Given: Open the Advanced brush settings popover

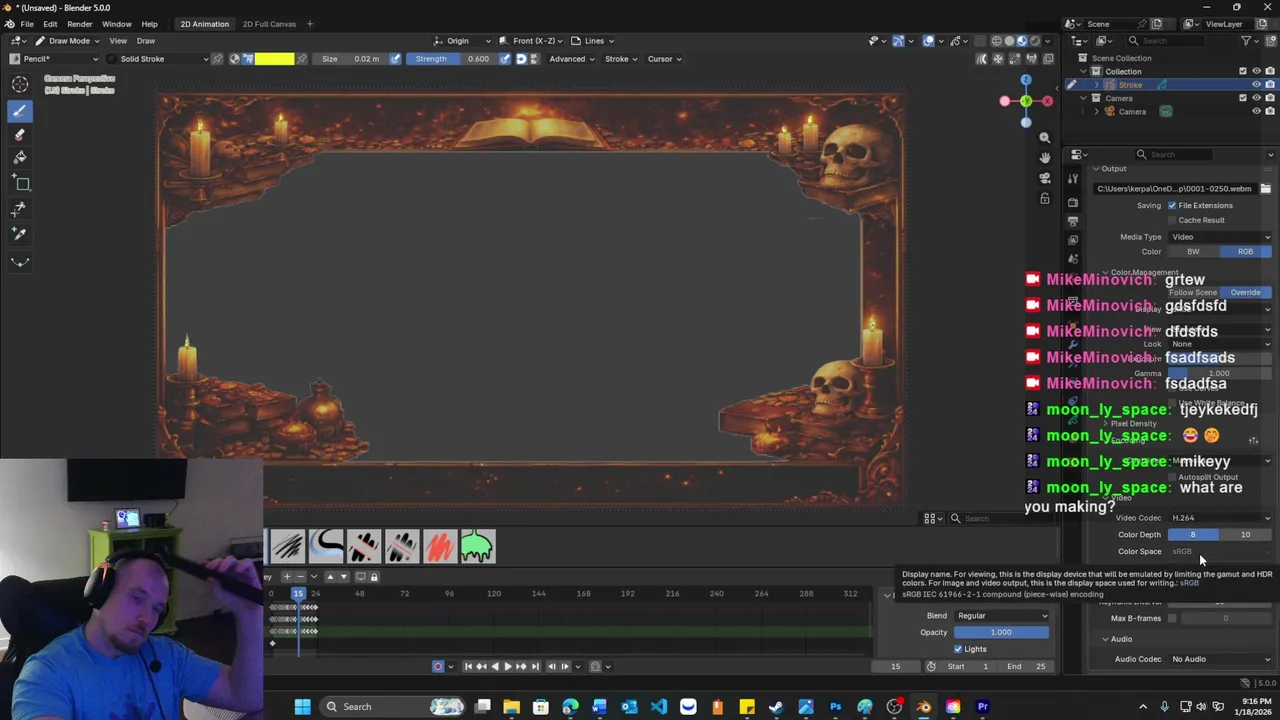Looking at the screenshot, I should point(572,59).
